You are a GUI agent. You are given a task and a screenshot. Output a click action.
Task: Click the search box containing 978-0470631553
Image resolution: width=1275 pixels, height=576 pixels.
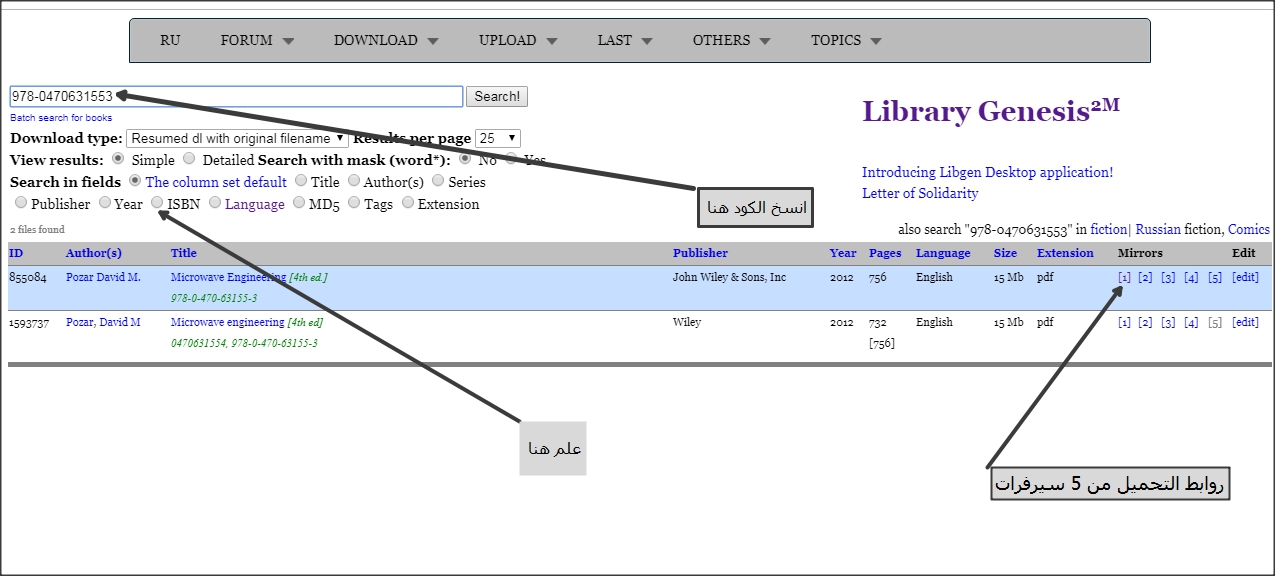(x=236, y=96)
